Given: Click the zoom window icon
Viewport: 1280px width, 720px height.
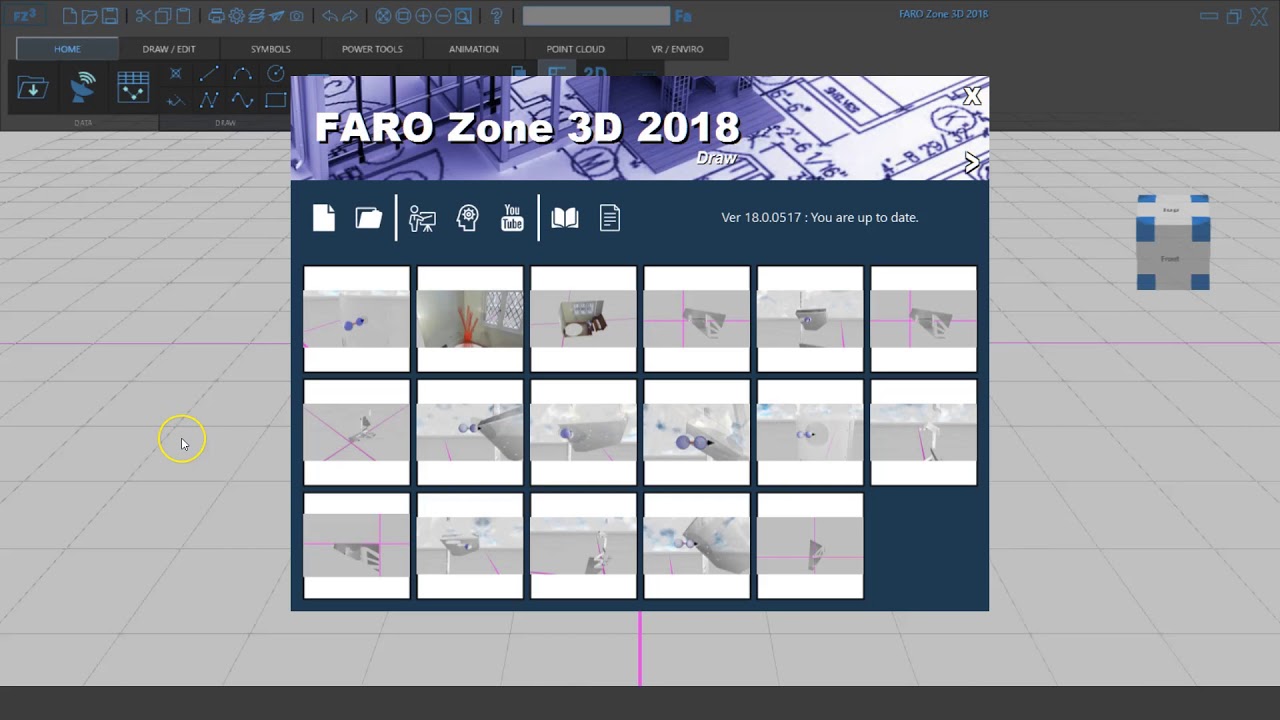Looking at the screenshot, I should pyautogui.click(x=403, y=16).
